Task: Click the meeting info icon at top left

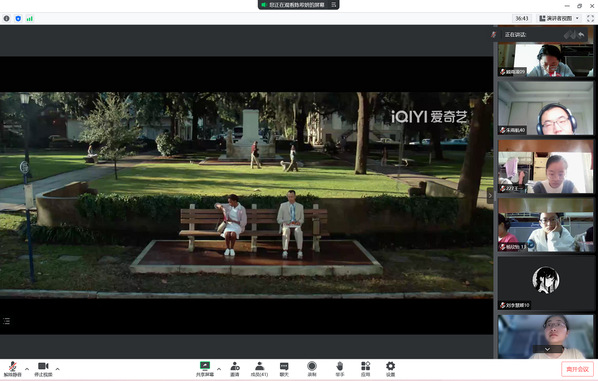Action: 6,18
